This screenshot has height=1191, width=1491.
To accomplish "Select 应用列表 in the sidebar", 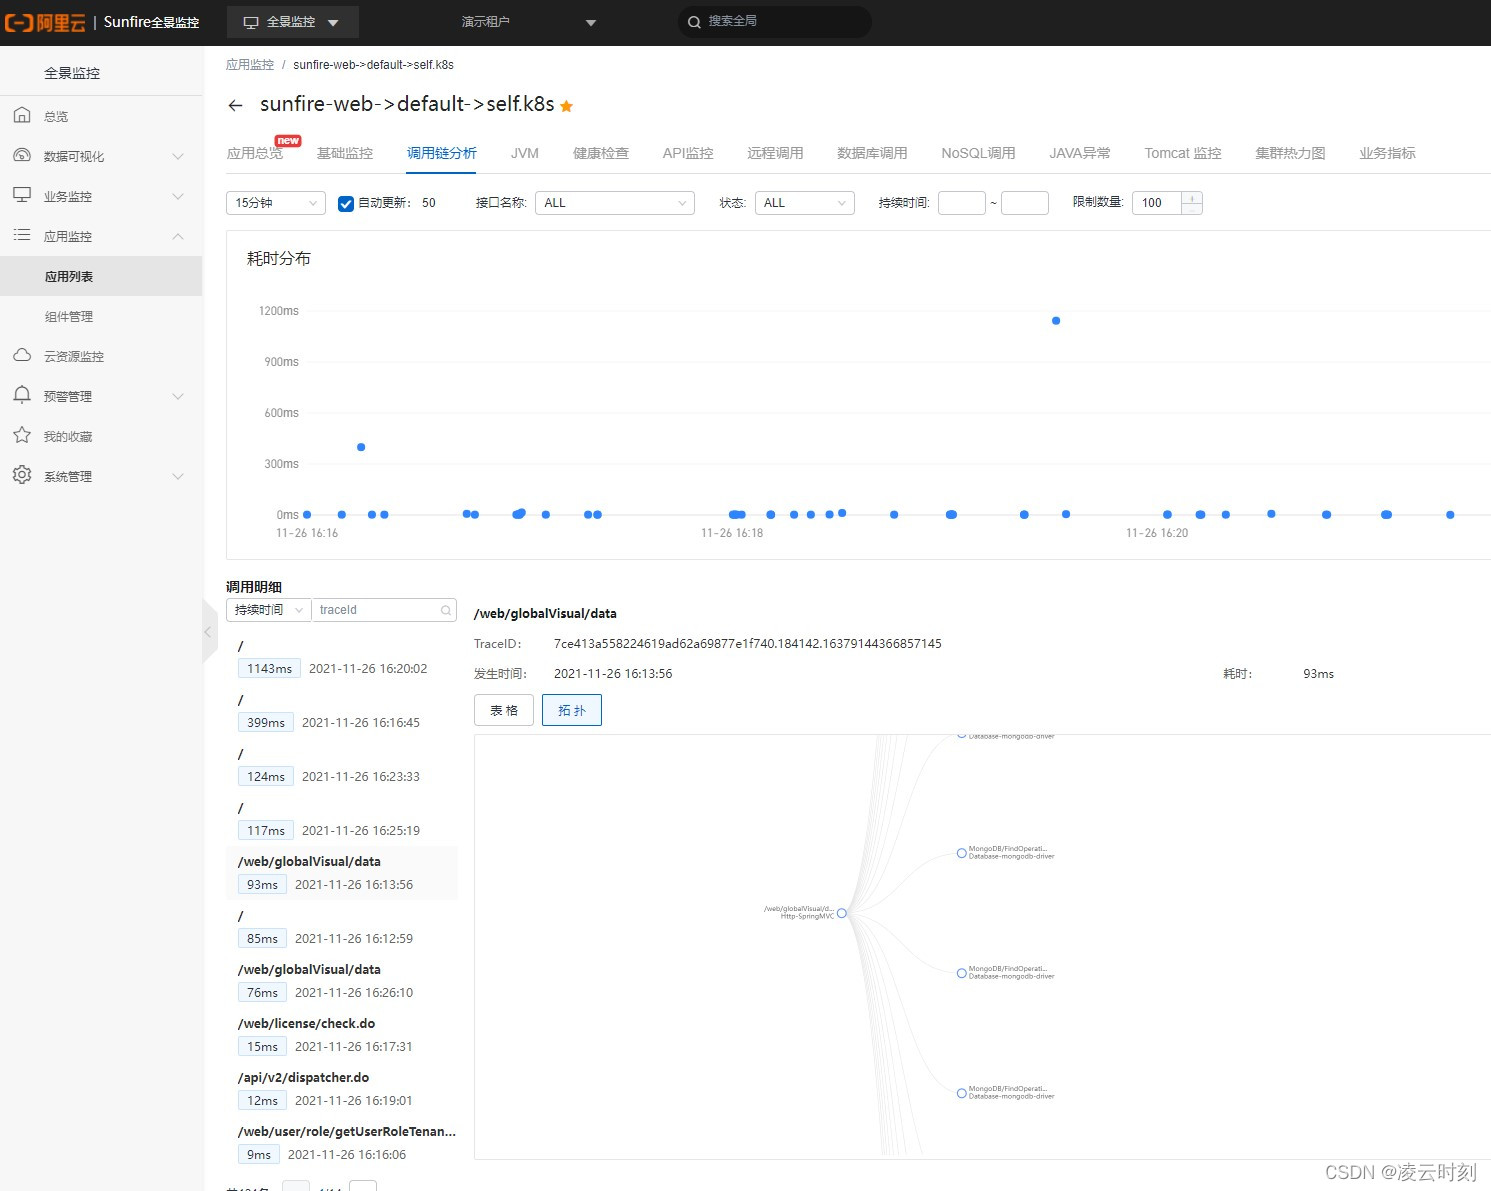I will coord(101,276).
